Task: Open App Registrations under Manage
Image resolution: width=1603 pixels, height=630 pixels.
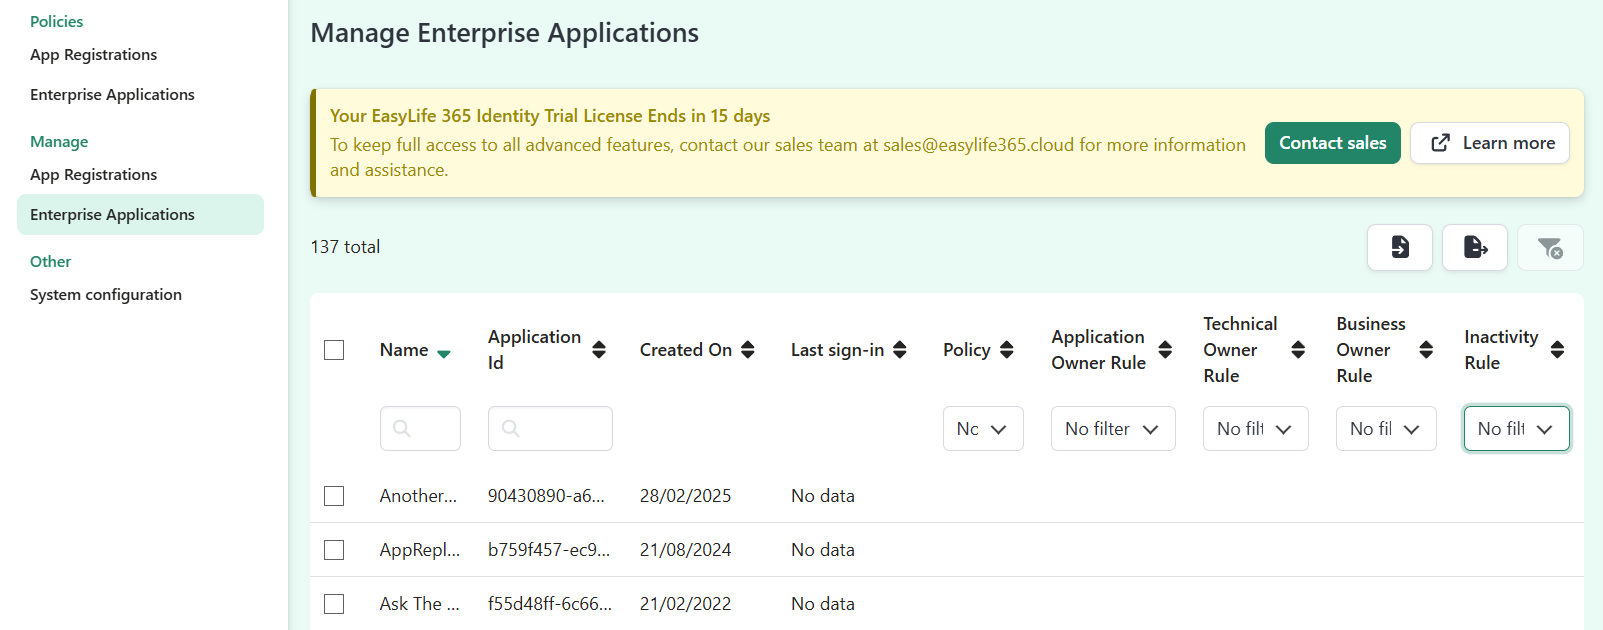Action: point(93,175)
